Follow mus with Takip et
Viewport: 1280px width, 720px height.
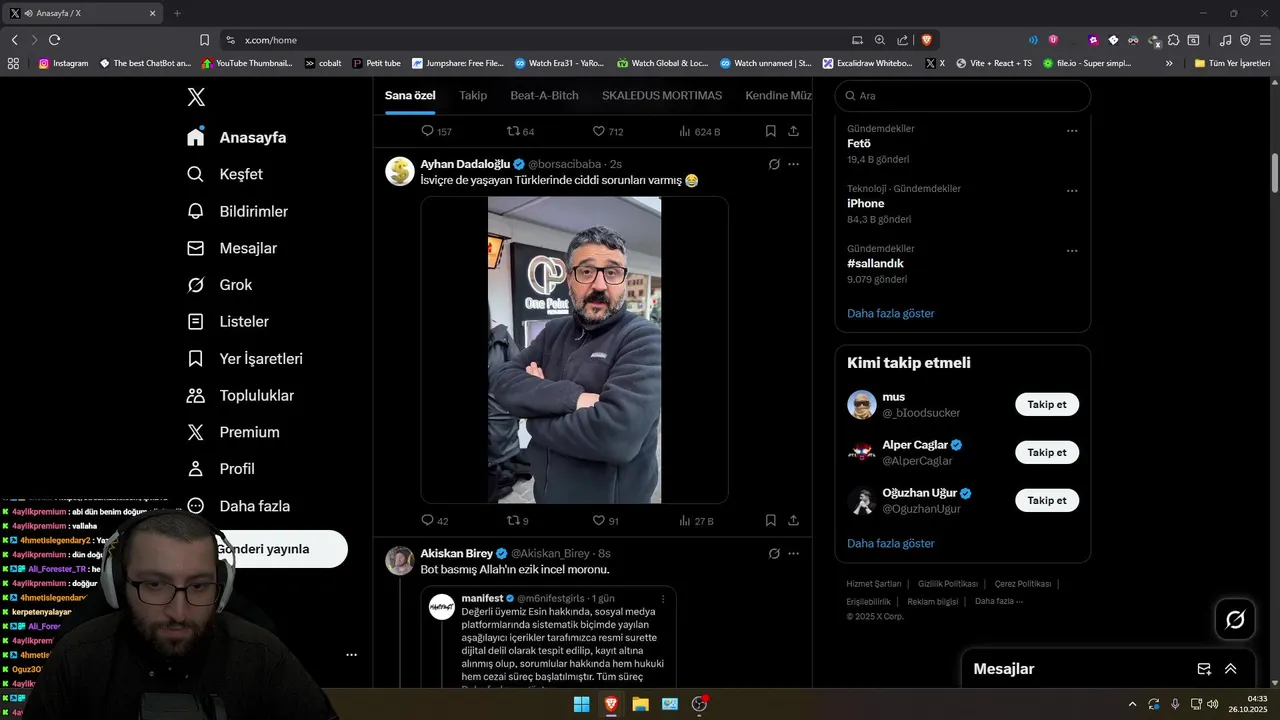1047,405
